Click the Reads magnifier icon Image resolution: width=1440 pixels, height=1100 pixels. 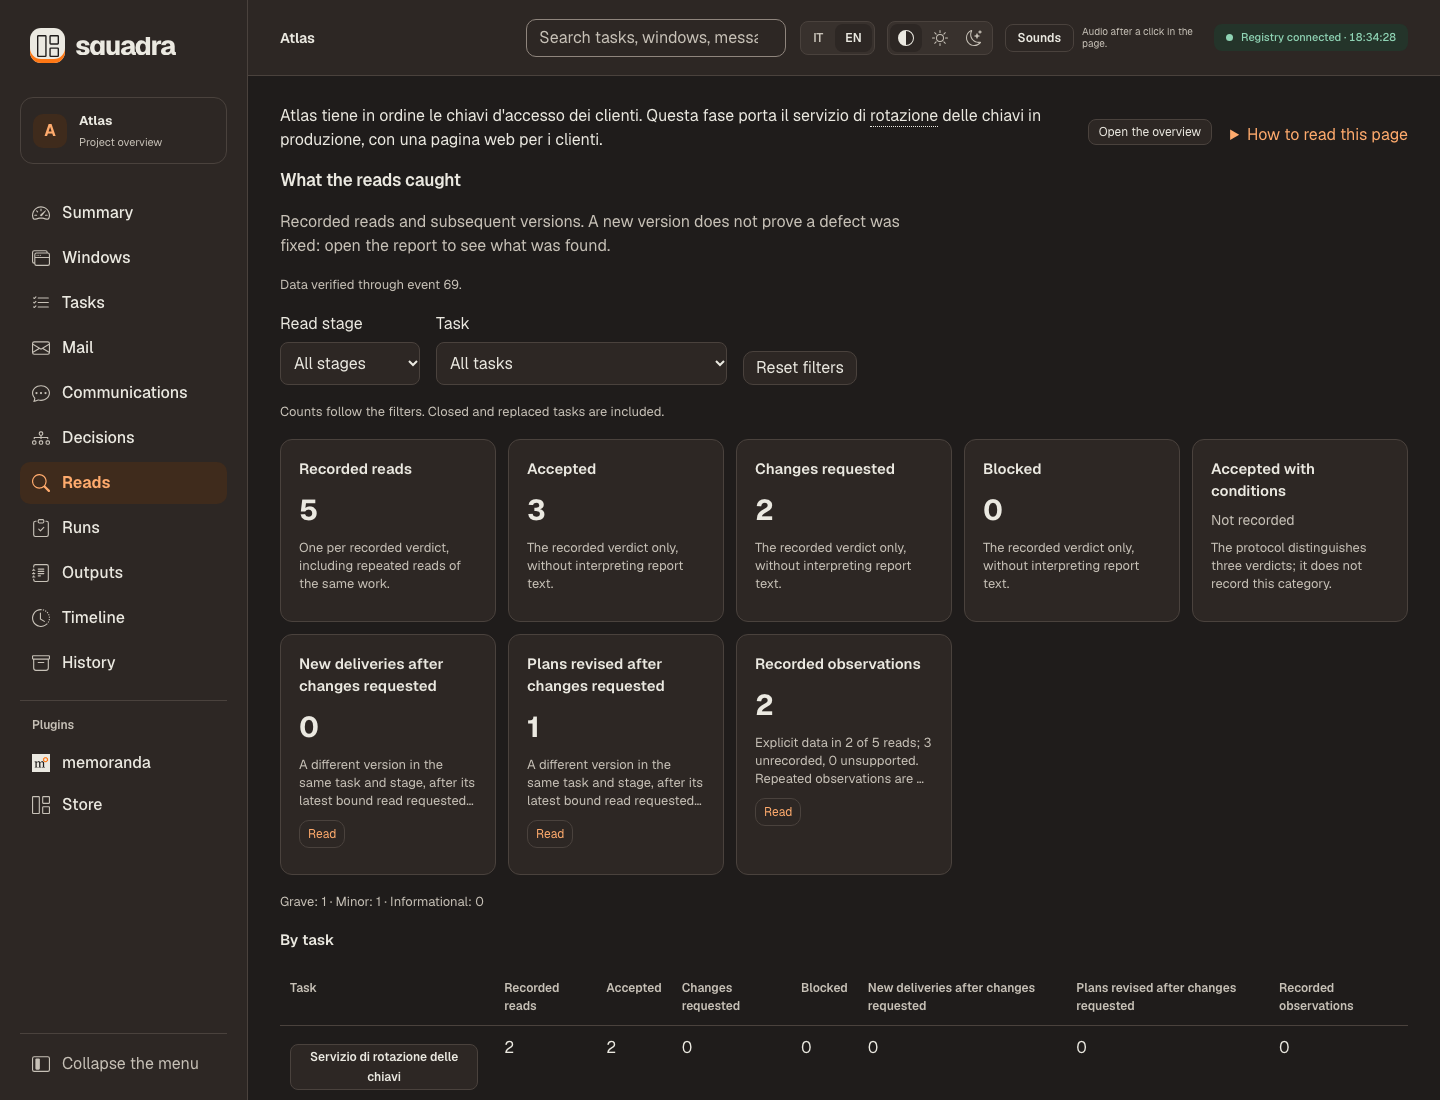[41, 483]
